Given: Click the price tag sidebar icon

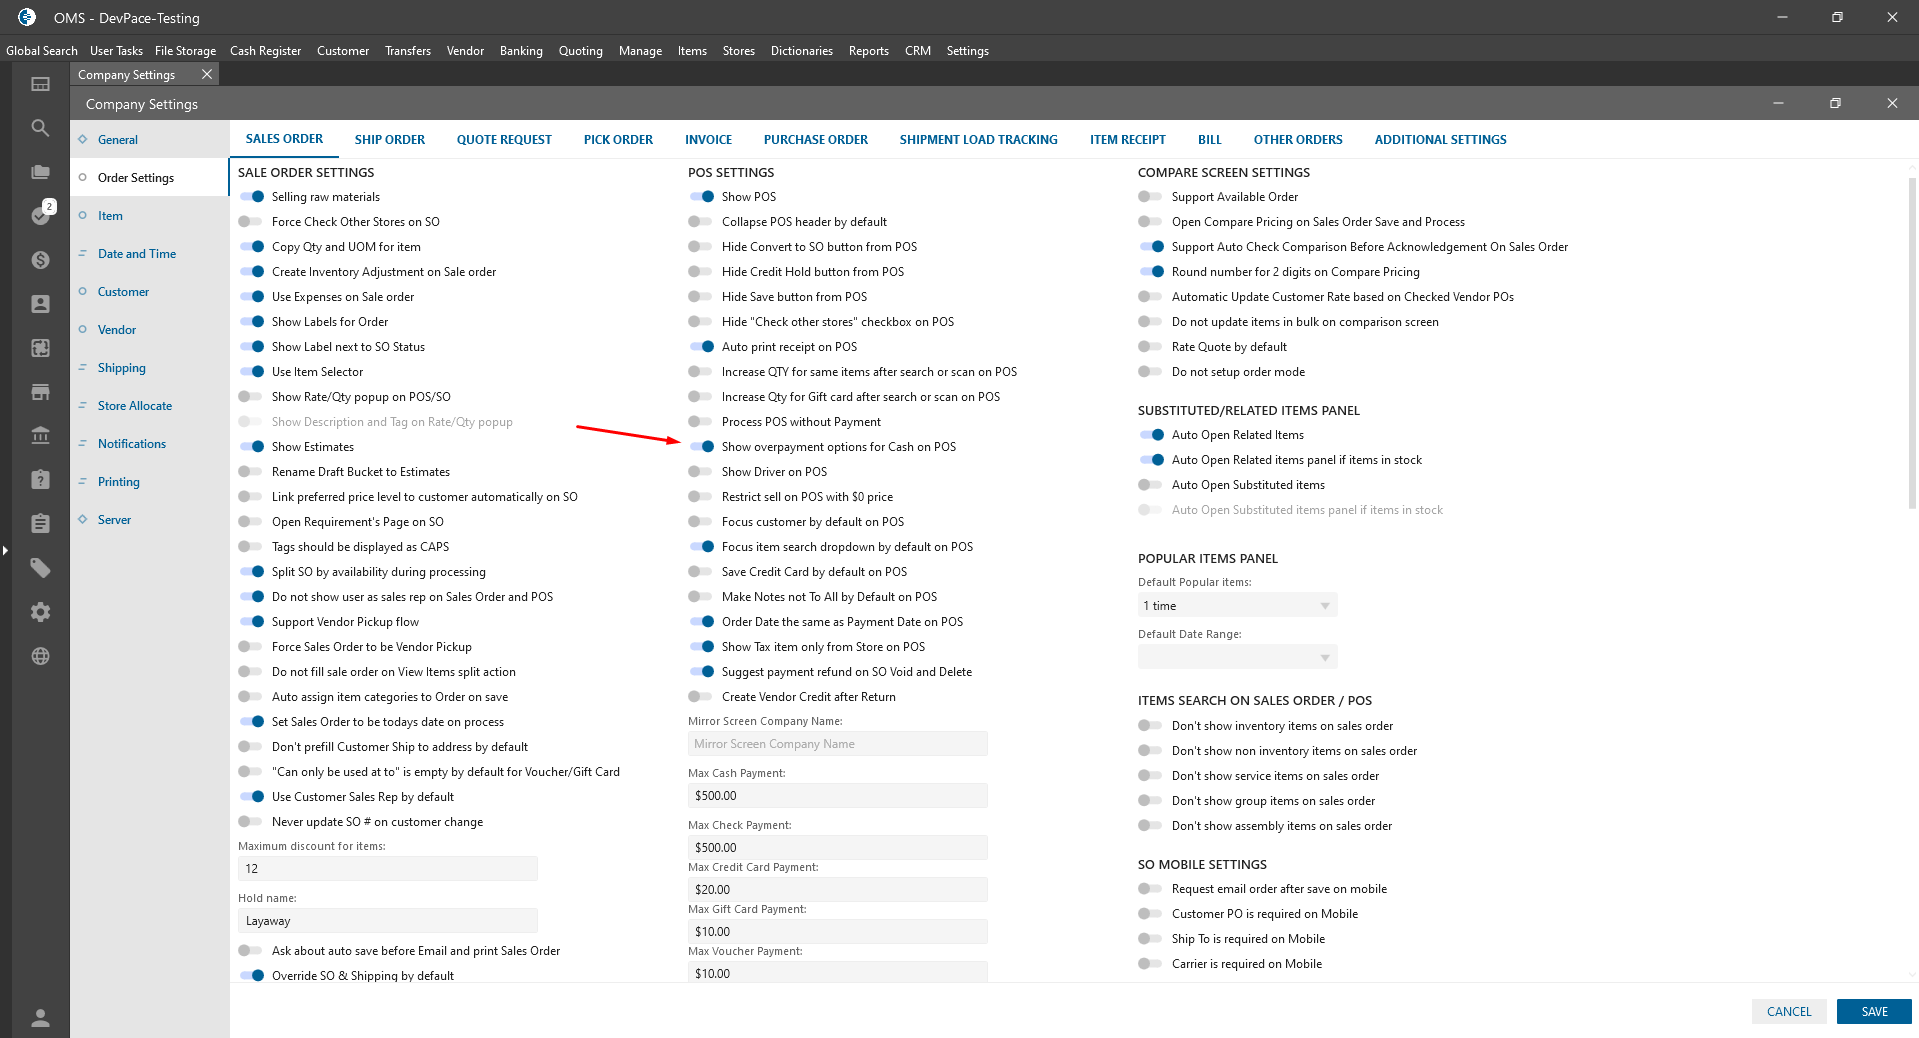Looking at the screenshot, I should coord(40,568).
